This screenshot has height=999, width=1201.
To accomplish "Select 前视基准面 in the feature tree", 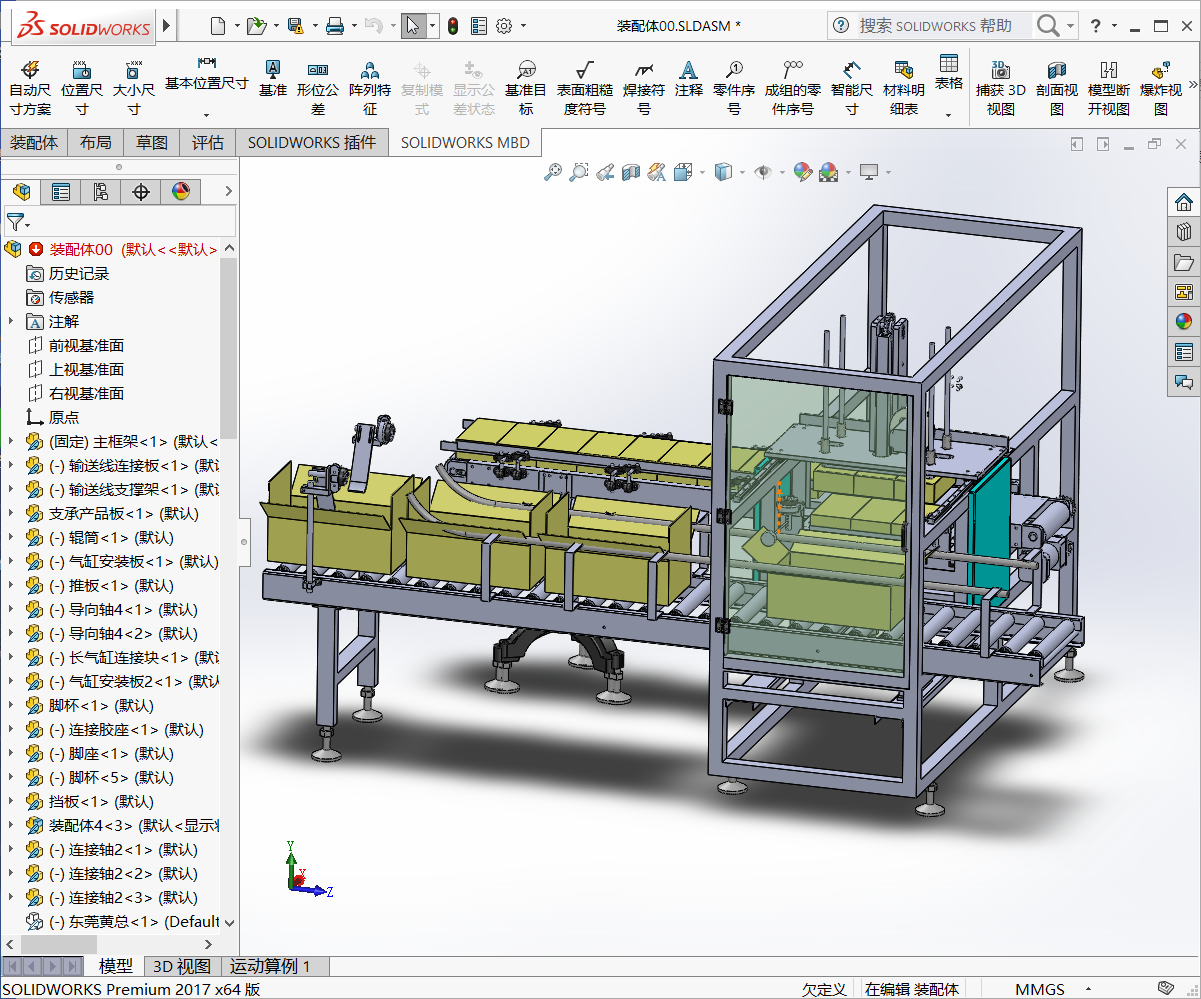I will (x=86, y=345).
